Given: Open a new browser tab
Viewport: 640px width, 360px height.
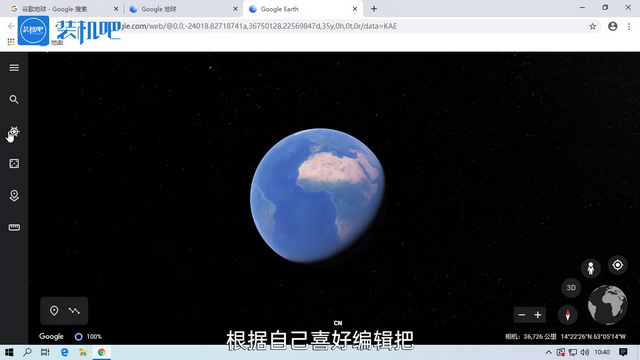Looking at the screenshot, I should pyautogui.click(x=374, y=9).
